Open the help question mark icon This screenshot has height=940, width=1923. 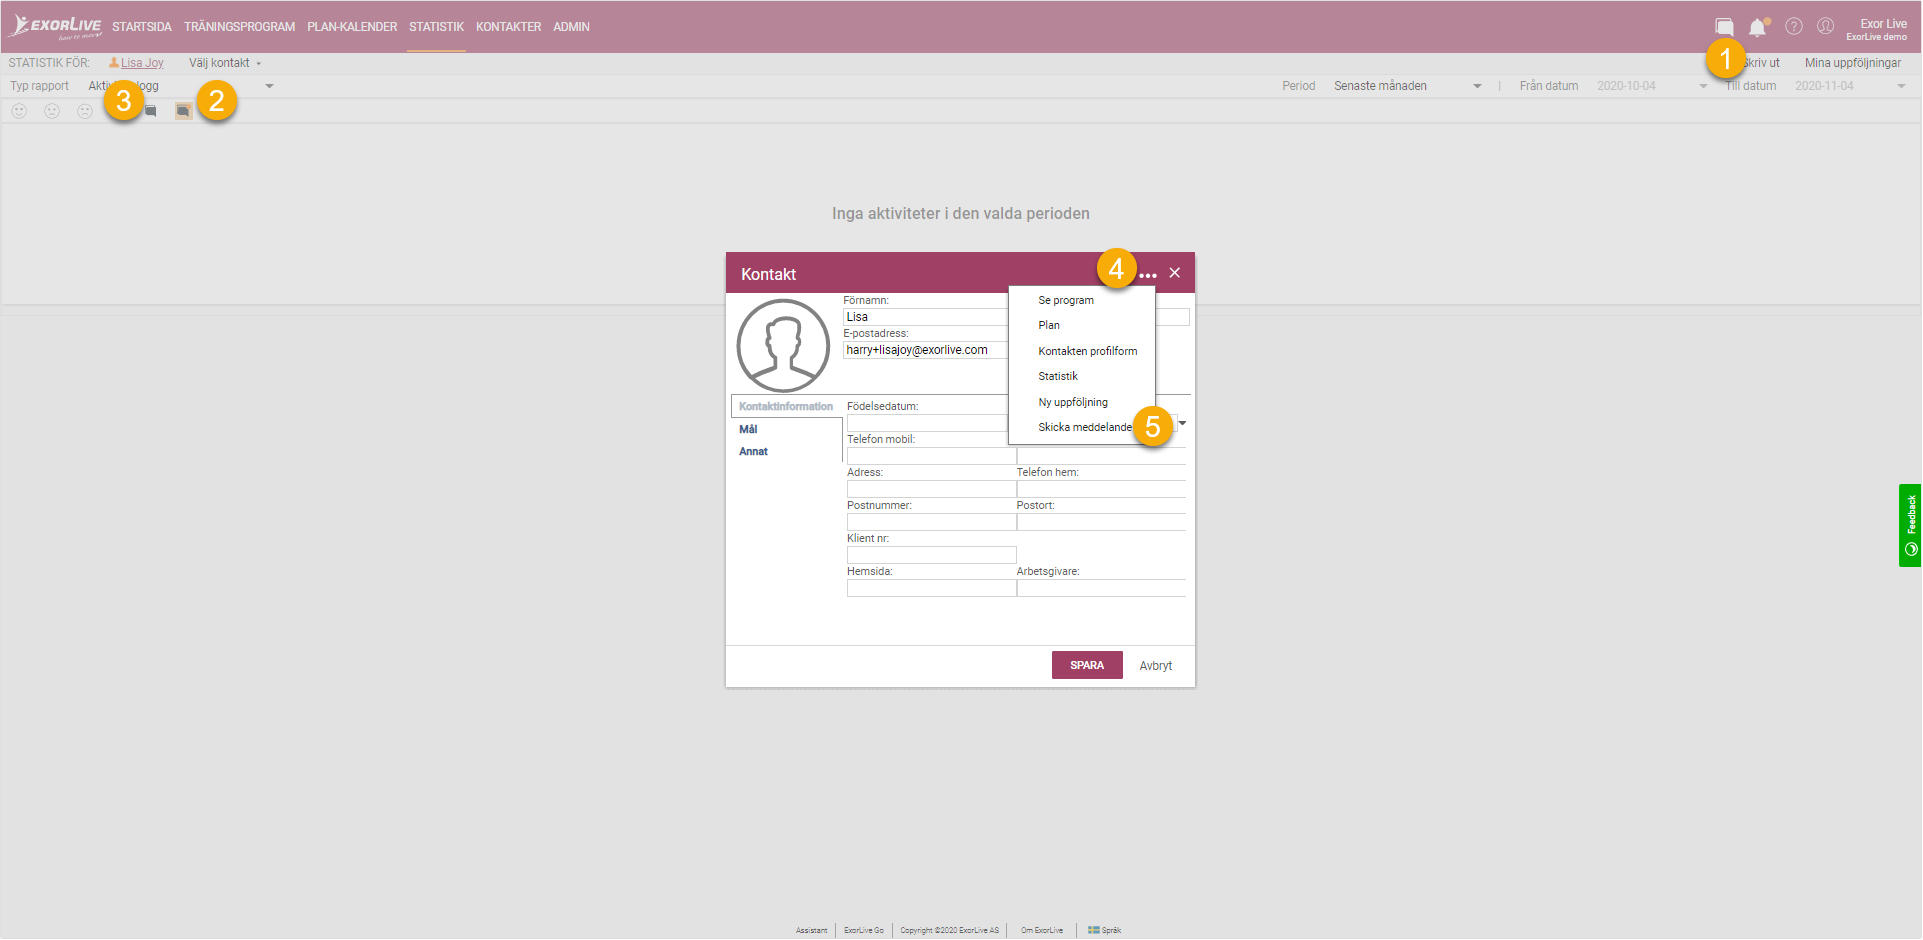1794,27
